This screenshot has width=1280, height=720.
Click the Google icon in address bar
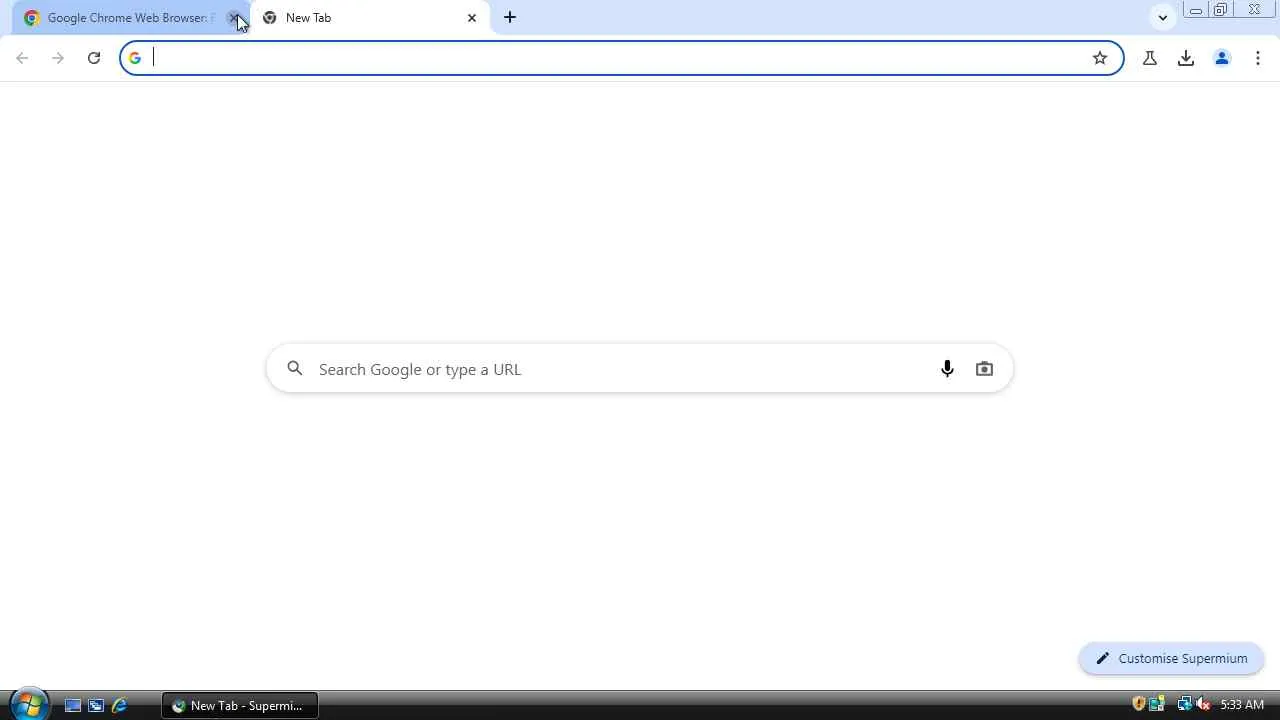(x=135, y=58)
